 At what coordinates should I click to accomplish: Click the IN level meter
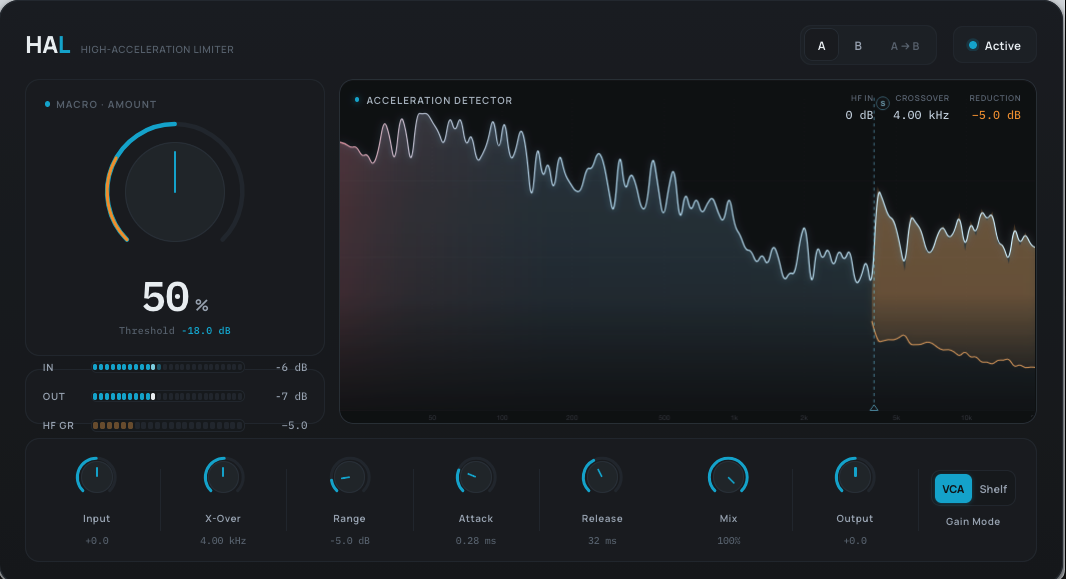(x=168, y=367)
